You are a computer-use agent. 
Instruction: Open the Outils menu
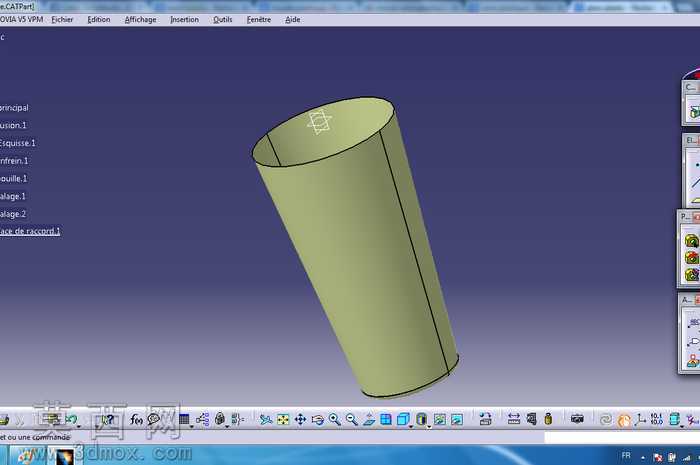point(223,20)
